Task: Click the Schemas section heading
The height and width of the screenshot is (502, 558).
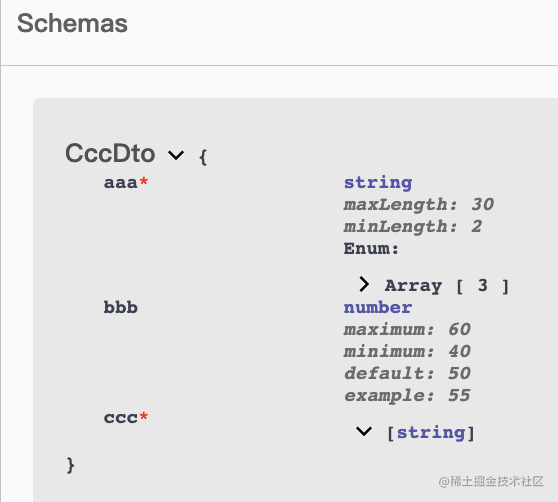Action: (x=72, y=23)
